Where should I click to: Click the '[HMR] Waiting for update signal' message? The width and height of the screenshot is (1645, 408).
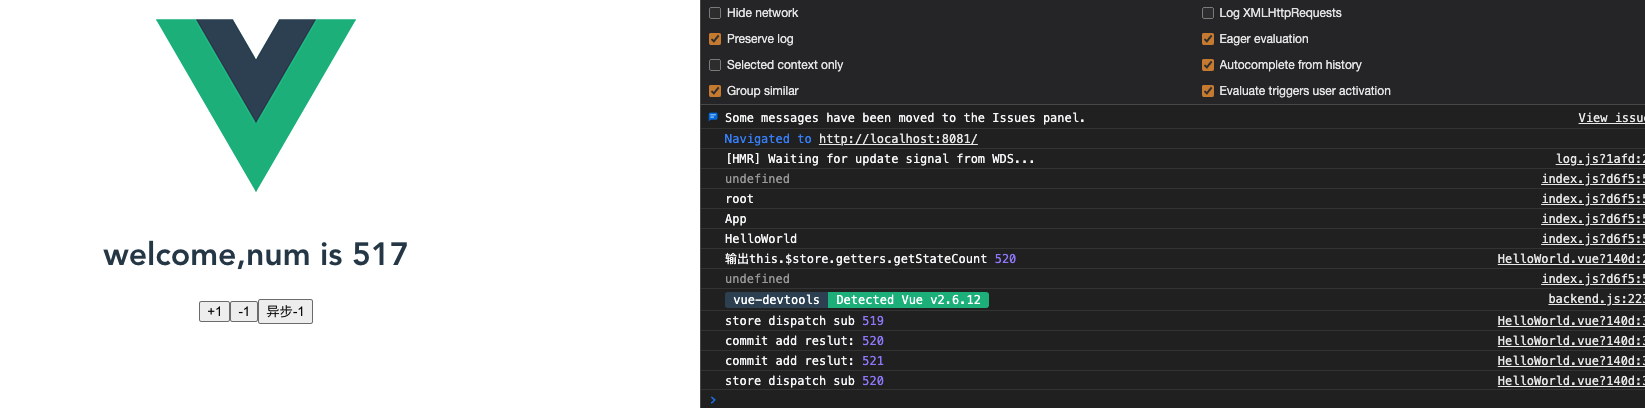coord(880,159)
